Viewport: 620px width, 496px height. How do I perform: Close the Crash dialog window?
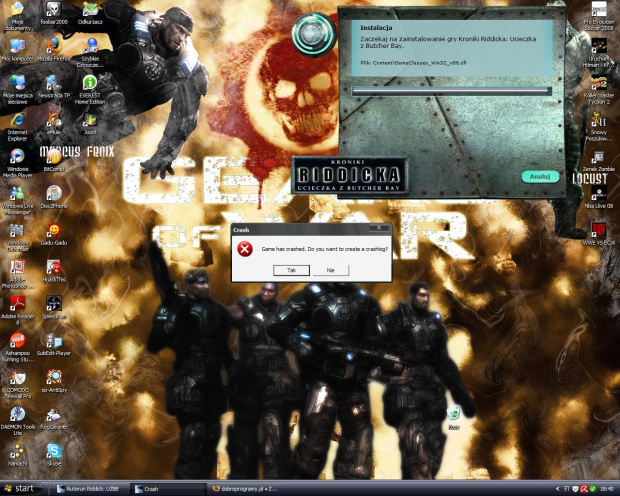pyautogui.click(x=379, y=228)
